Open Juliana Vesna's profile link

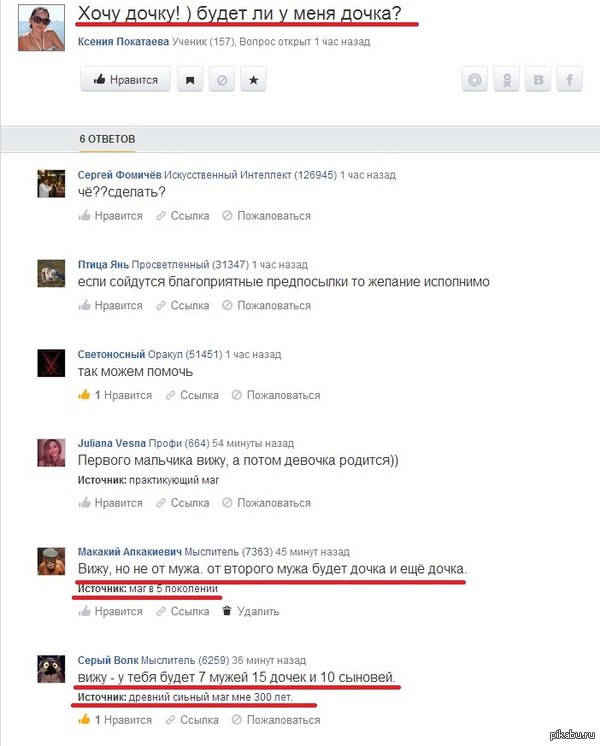click(x=112, y=443)
